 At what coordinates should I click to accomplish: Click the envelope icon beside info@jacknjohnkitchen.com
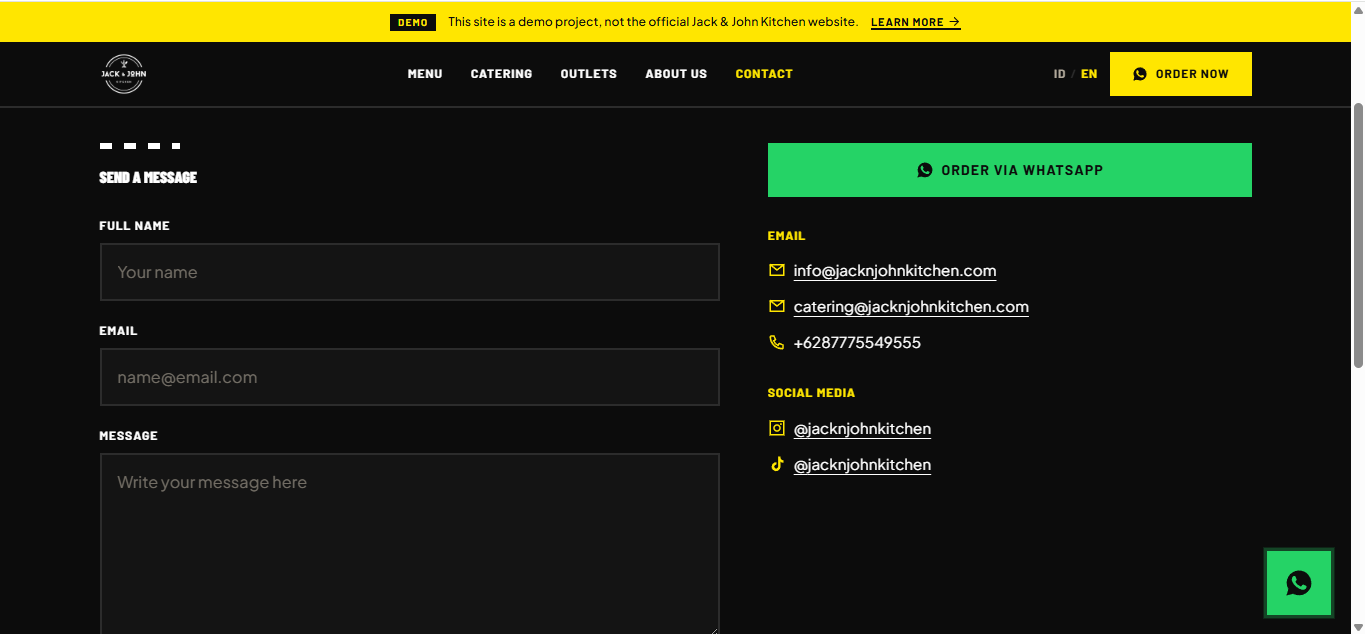(777, 270)
